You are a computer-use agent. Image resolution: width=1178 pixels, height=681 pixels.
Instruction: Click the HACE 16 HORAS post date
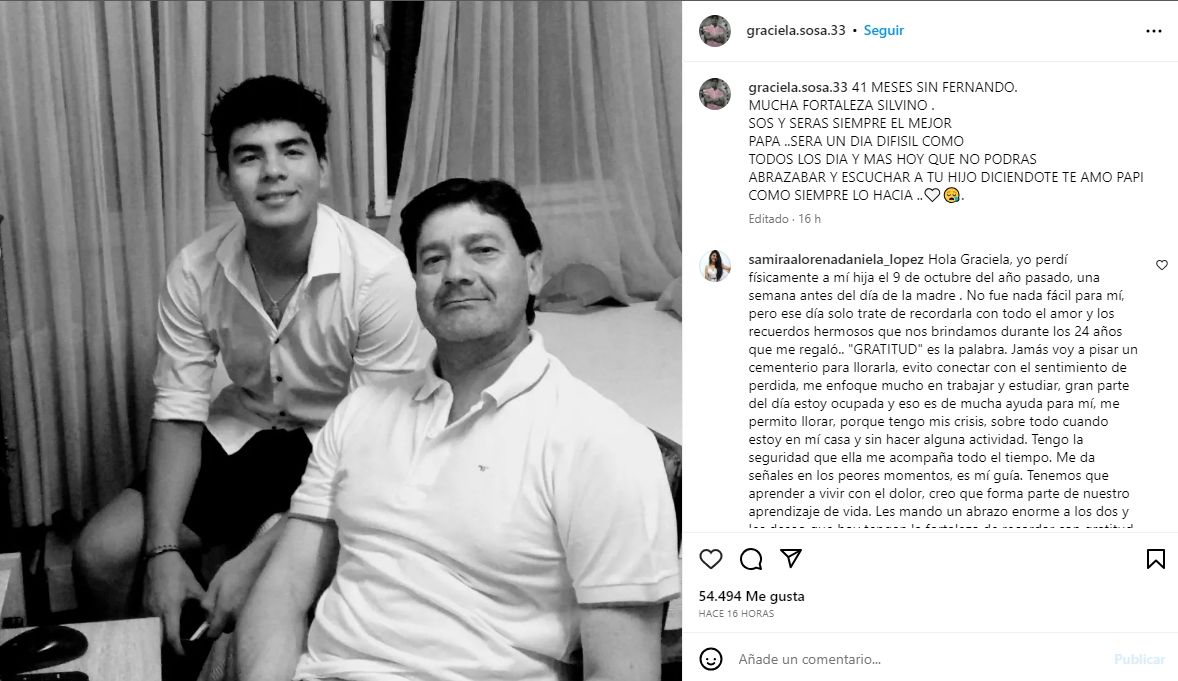(736, 613)
